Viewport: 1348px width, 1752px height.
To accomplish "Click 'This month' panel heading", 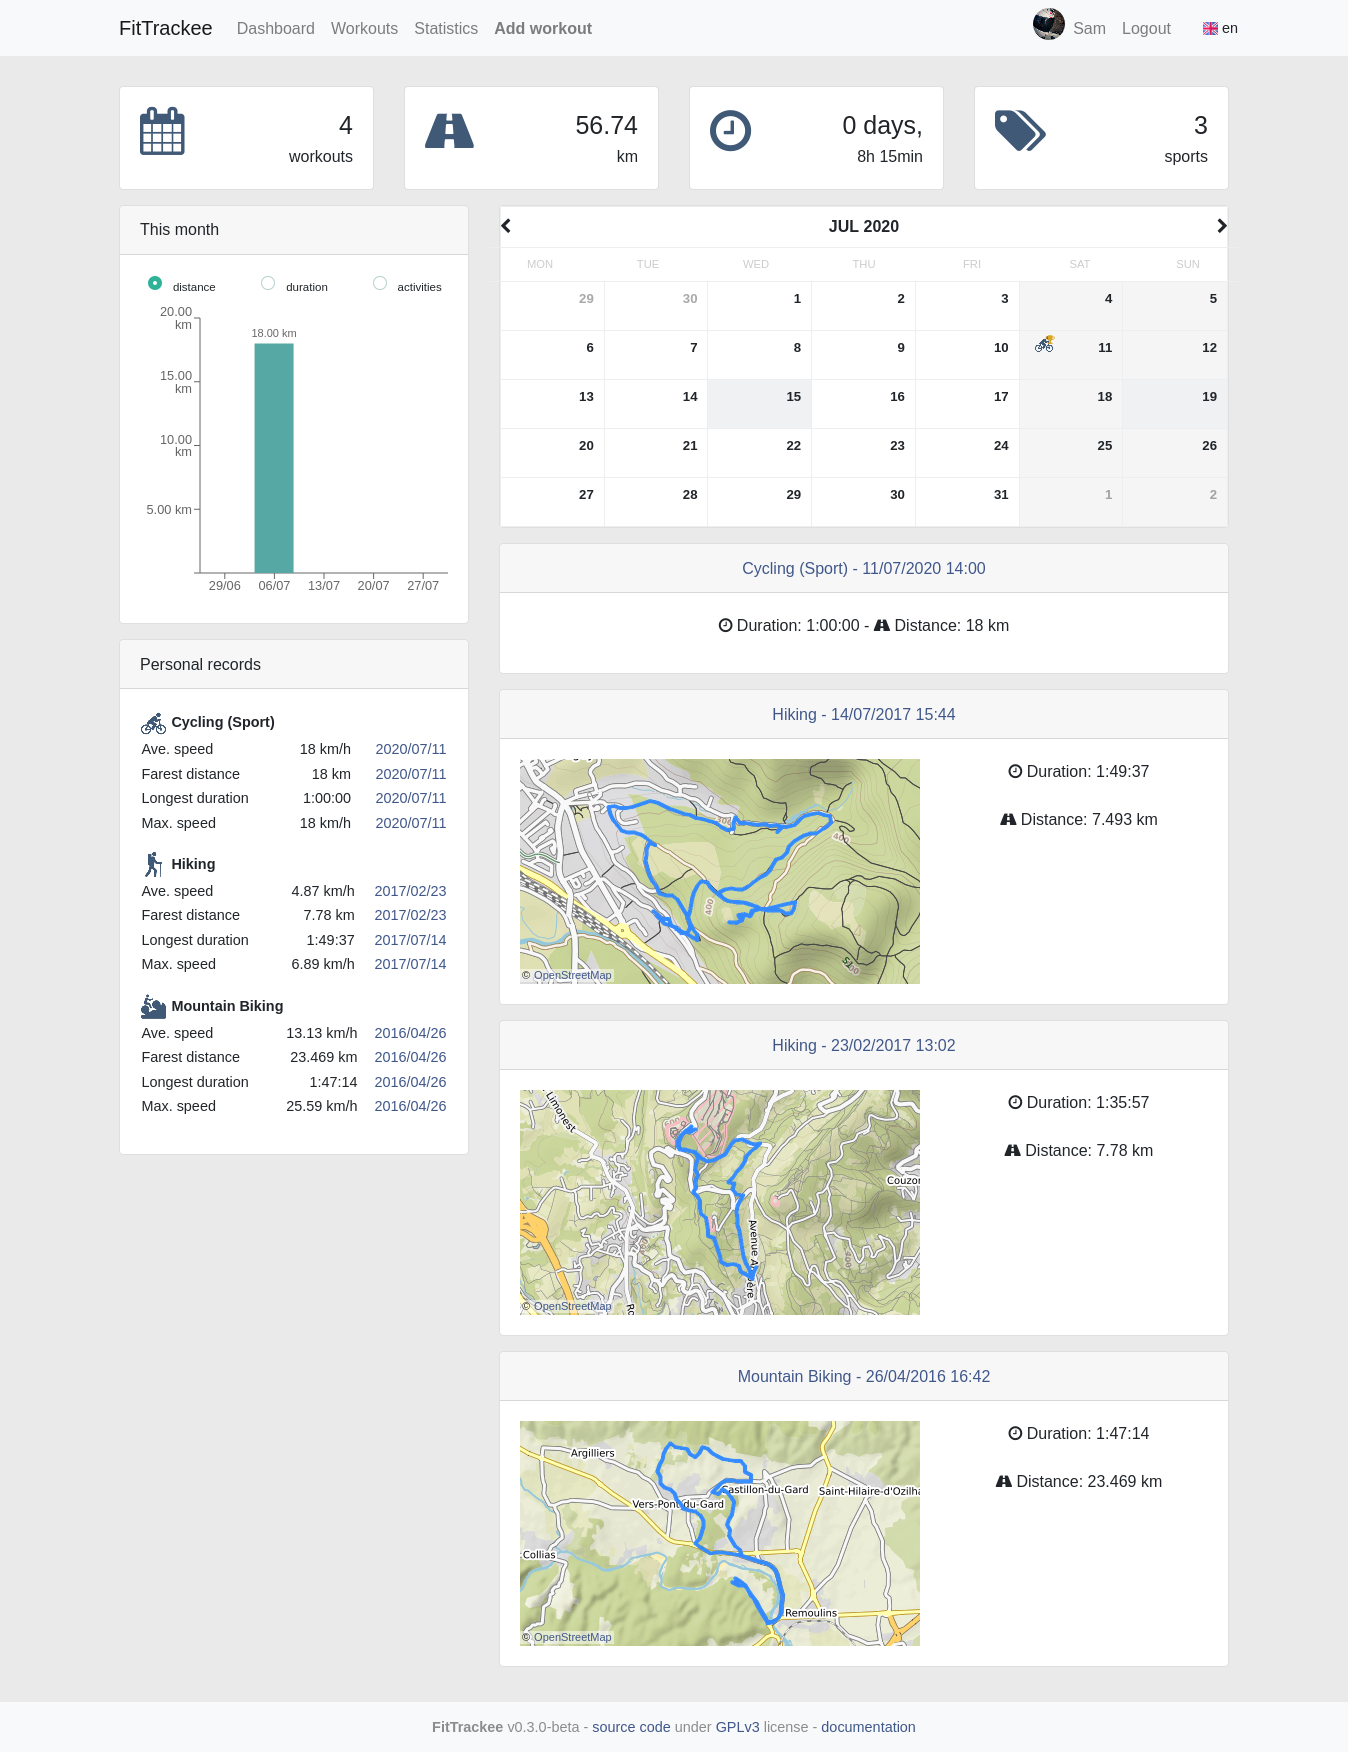I will pos(179,229).
